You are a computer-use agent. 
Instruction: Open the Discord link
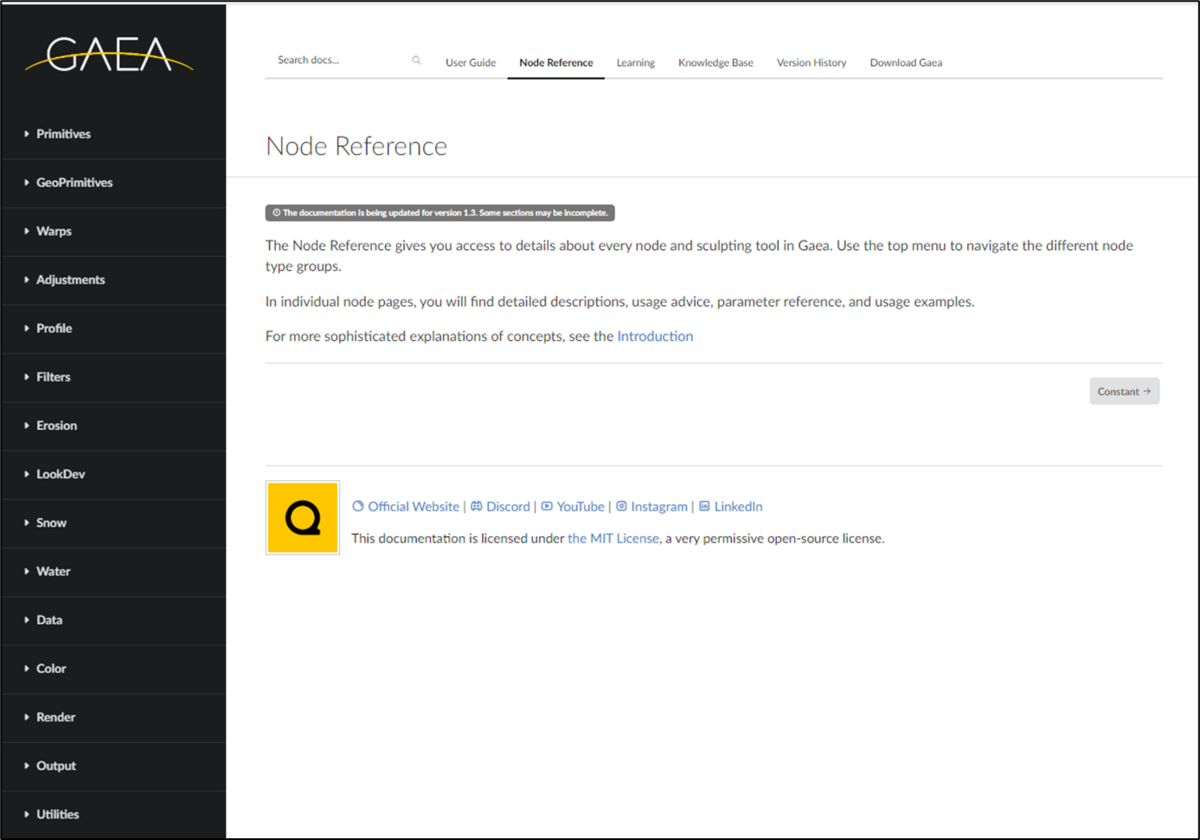click(x=500, y=507)
